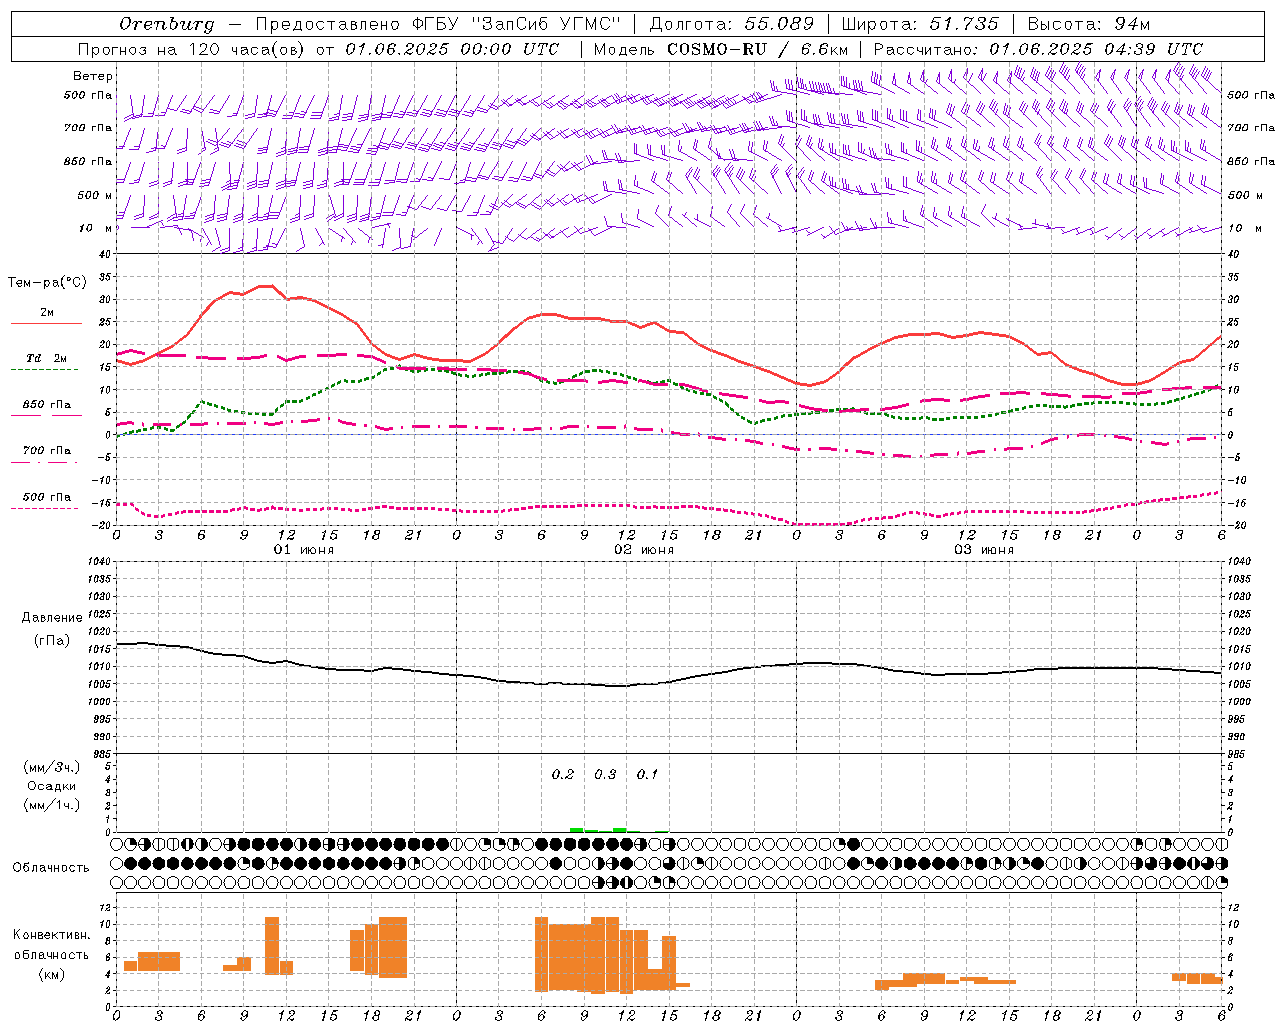The width and height of the screenshot is (1280, 1024).
Task: Click the 'Широта: 51.735' latitude value
Action: pyautogui.click(x=920, y=24)
